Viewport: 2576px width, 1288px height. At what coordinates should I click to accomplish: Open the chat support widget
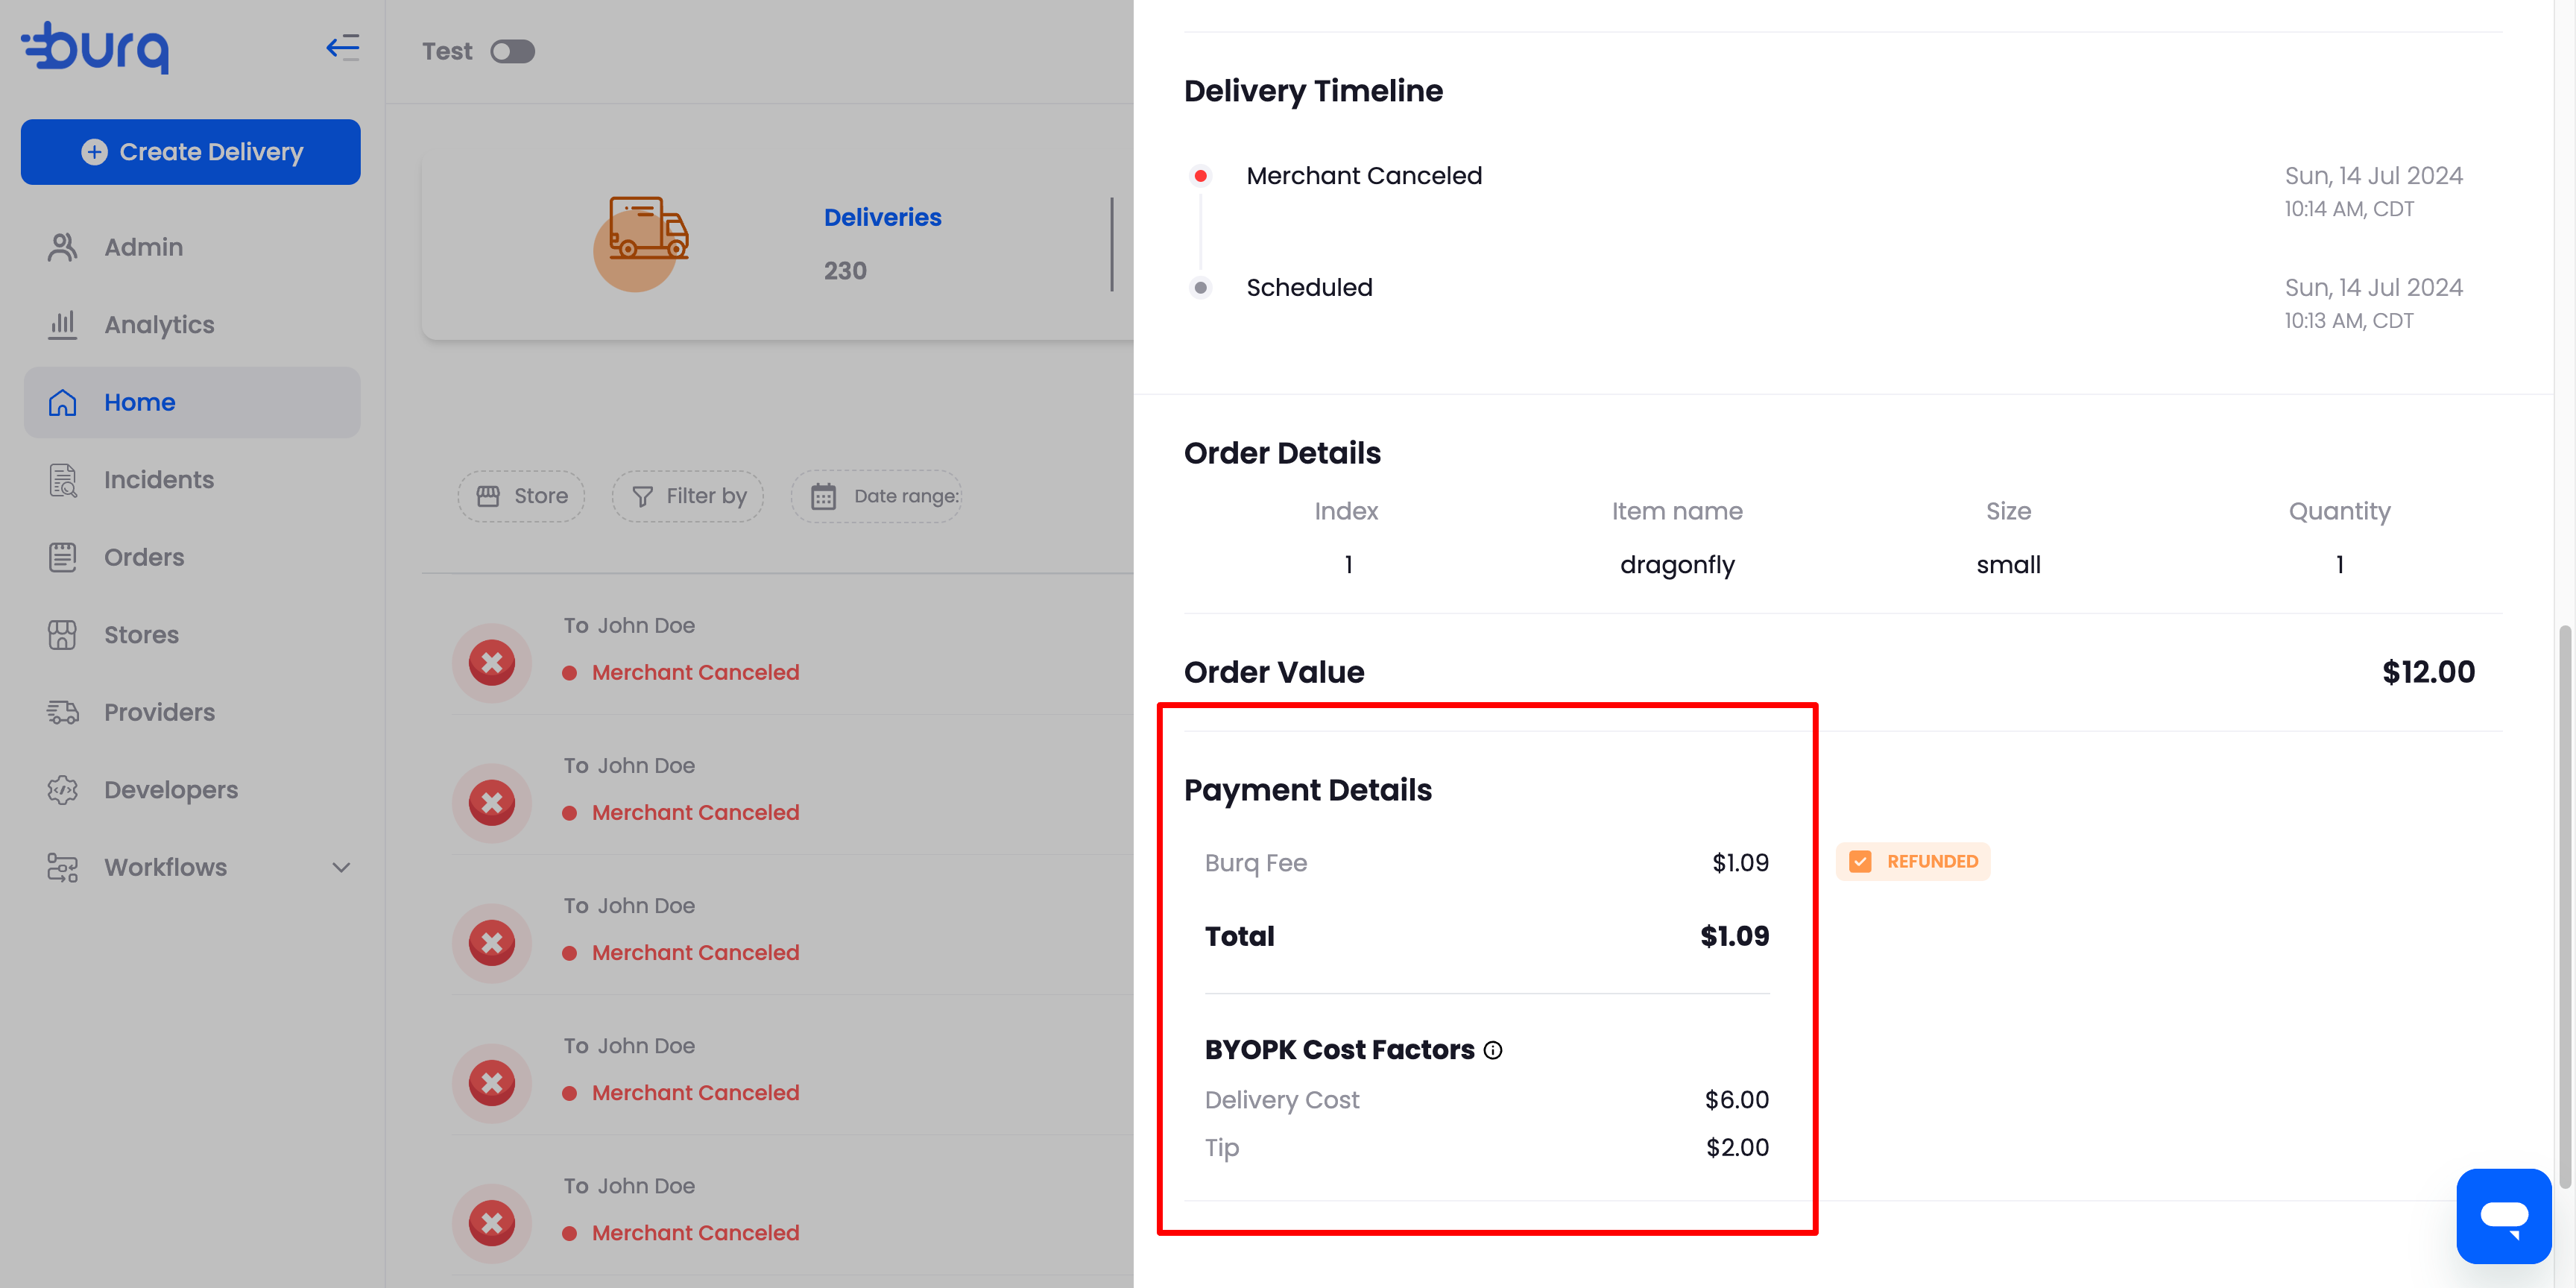[2503, 1215]
